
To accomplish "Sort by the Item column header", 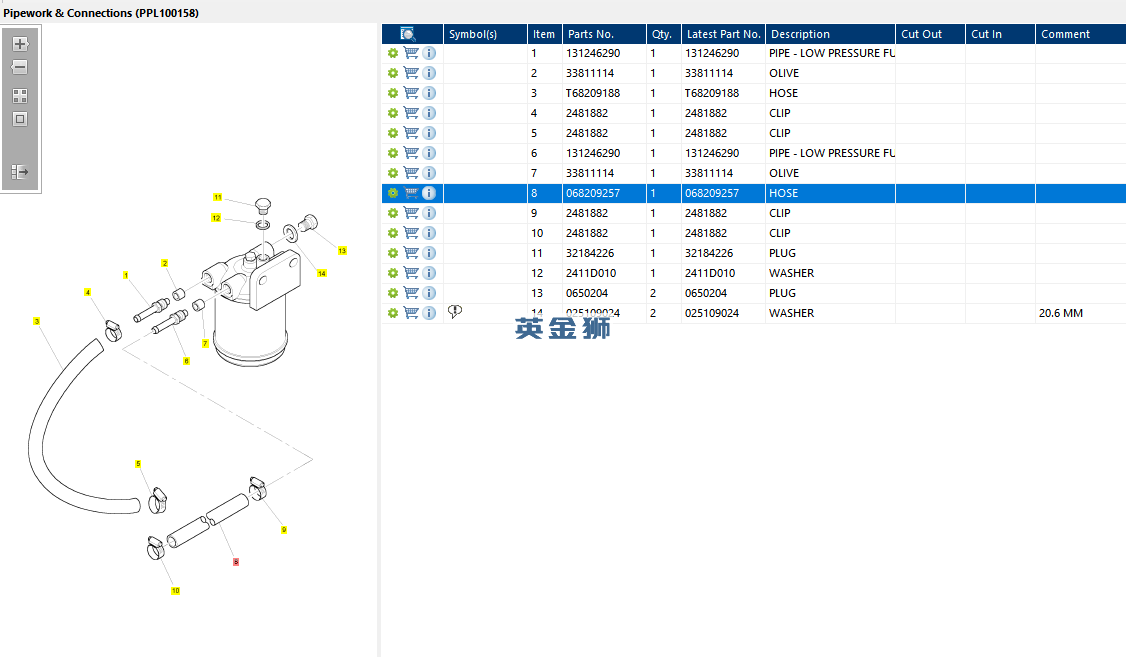I will (x=545, y=34).
